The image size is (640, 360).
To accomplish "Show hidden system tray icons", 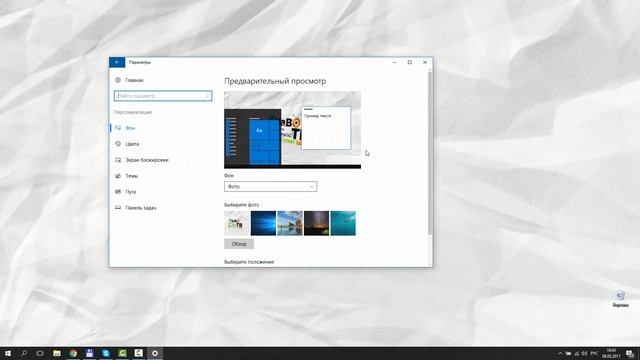I will (560, 353).
